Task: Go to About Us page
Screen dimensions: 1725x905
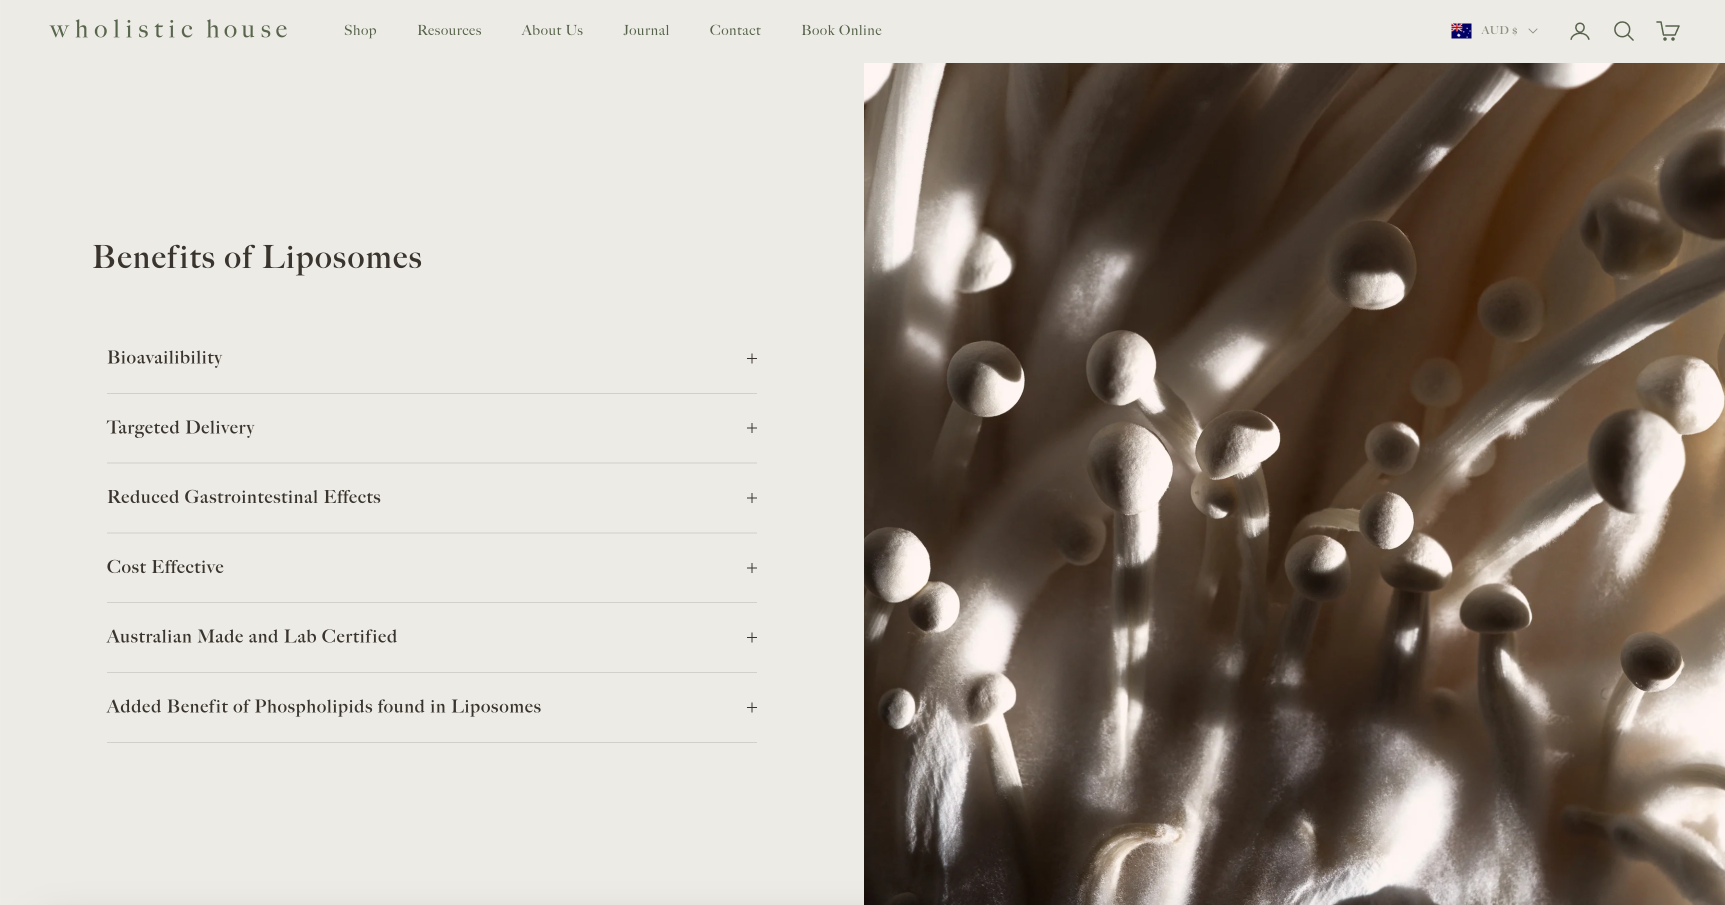Action: pyautogui.click(x=552, y=31)
